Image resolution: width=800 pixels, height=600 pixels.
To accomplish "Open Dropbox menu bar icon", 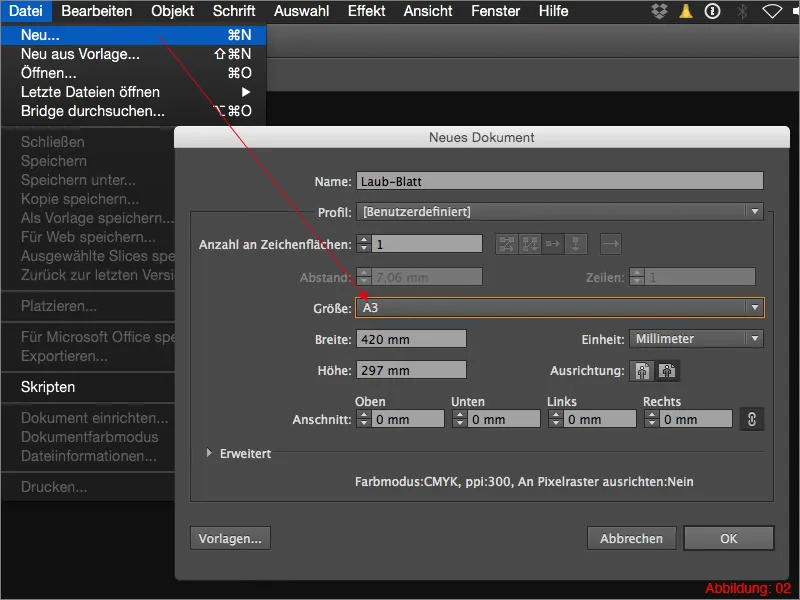I will [x=659, y=11].
